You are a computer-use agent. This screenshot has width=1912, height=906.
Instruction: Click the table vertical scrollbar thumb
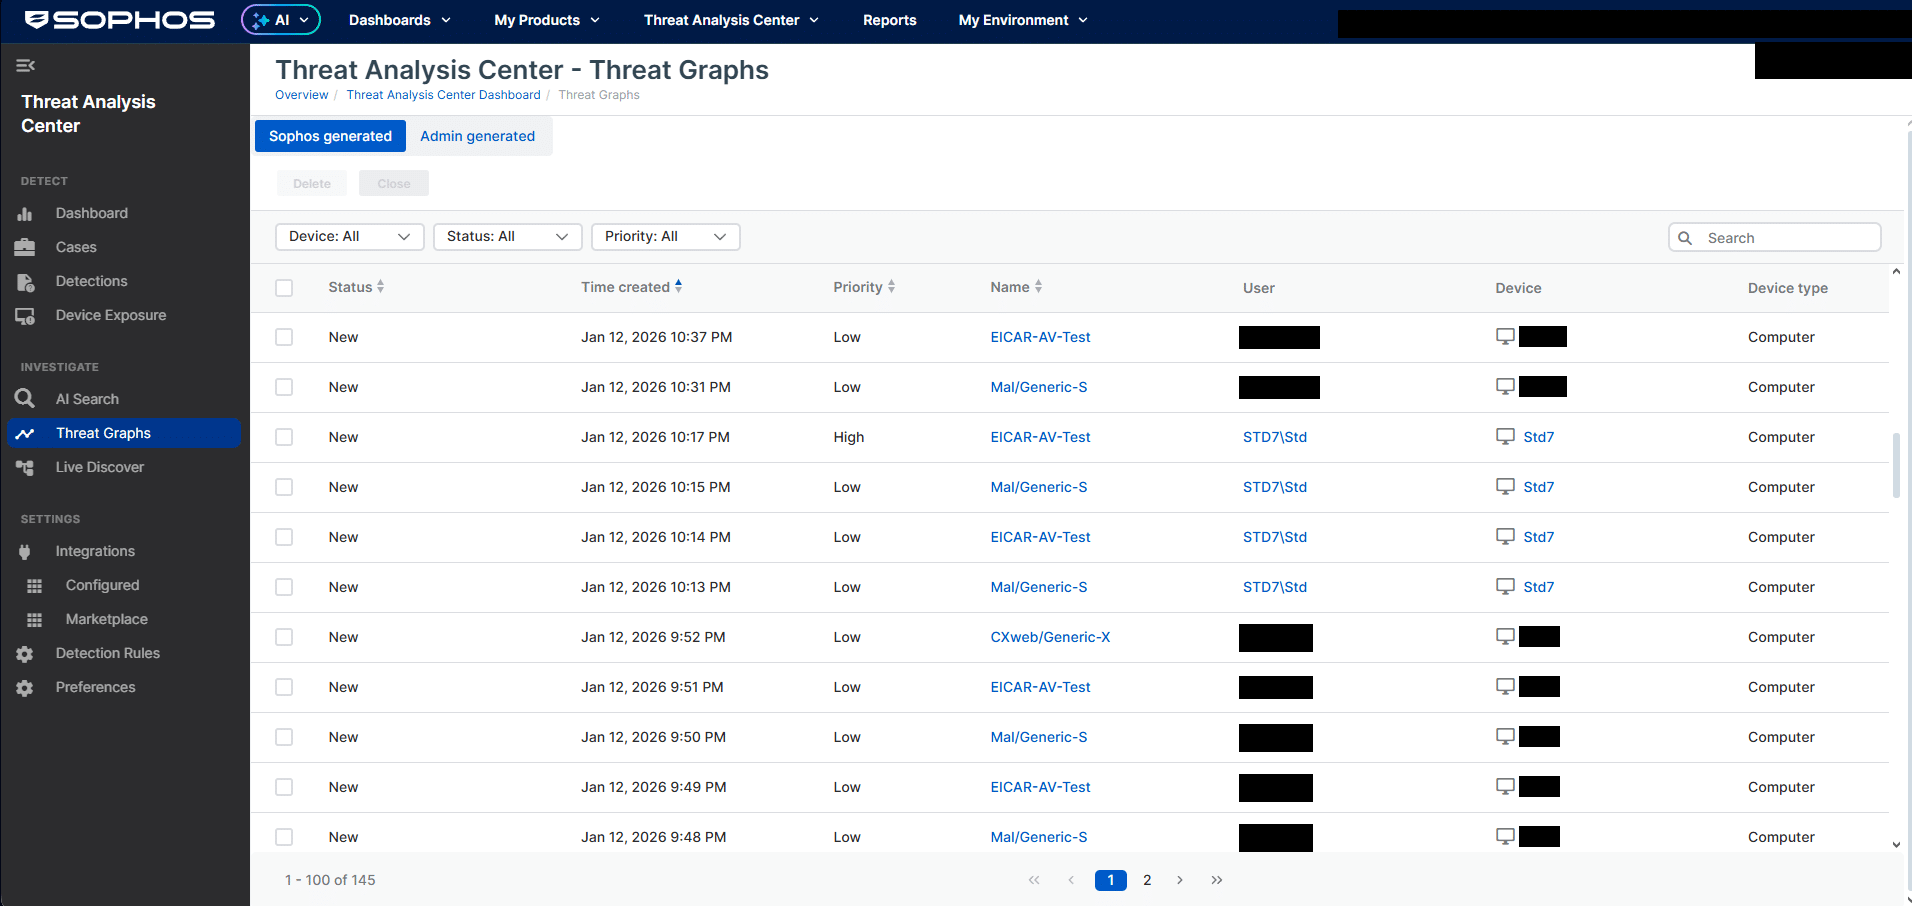click(x=1896, y=465)
